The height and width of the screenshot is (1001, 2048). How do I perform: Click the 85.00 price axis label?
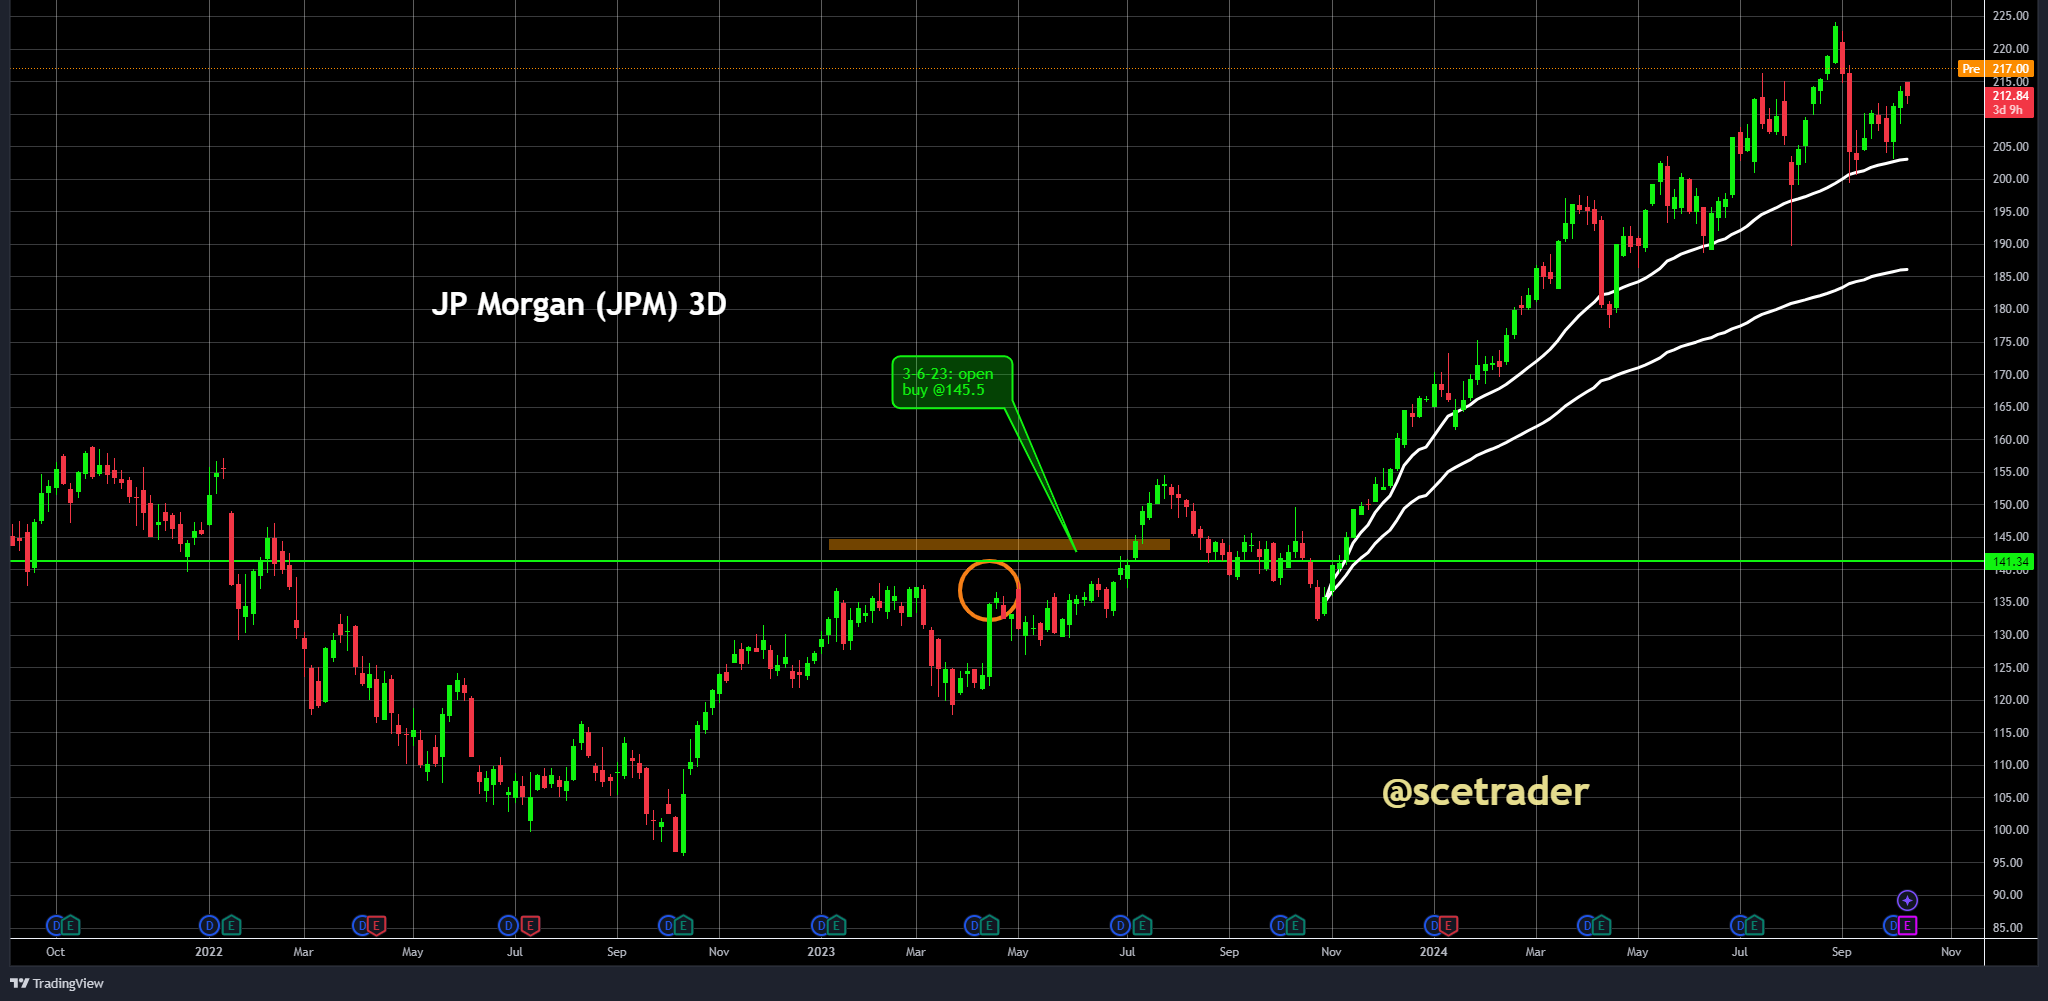(x=2008, y=928)
